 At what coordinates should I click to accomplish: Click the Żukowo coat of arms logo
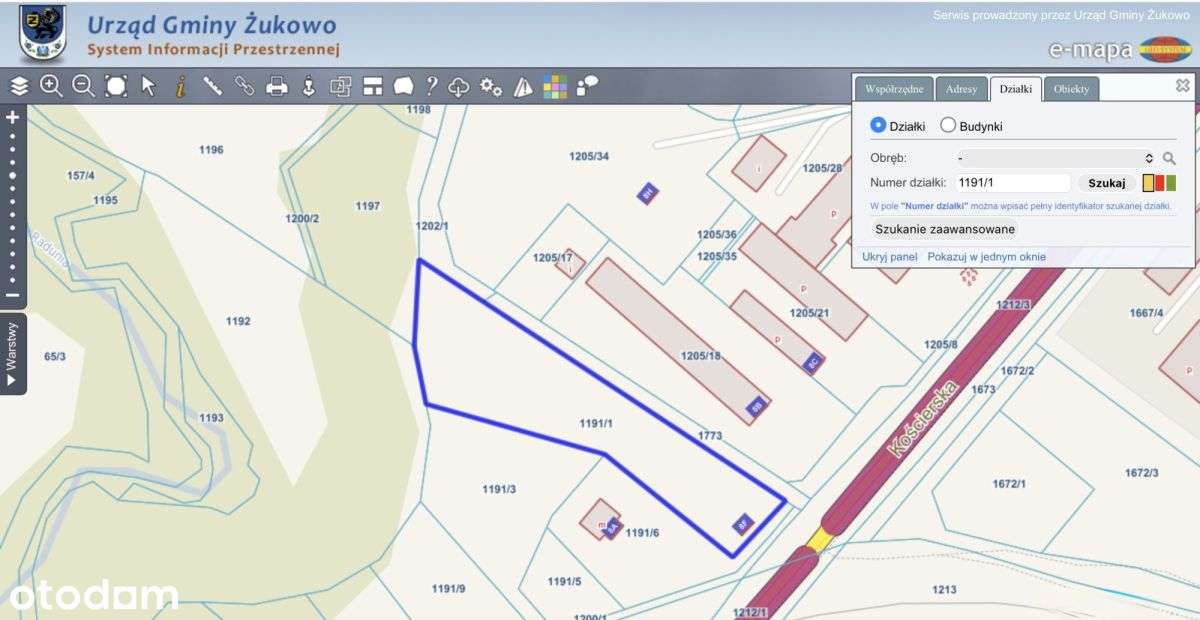point(43,33)
